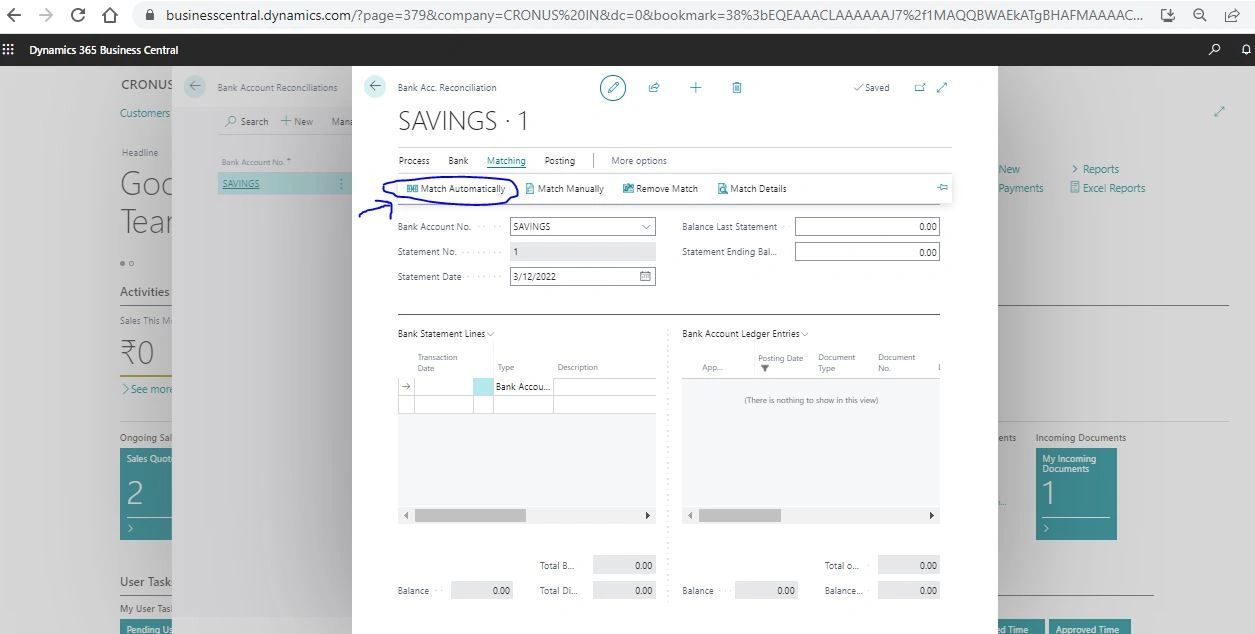1255x634 pixels.
Task: Create a new record with the plus icon
Action: 695,87
